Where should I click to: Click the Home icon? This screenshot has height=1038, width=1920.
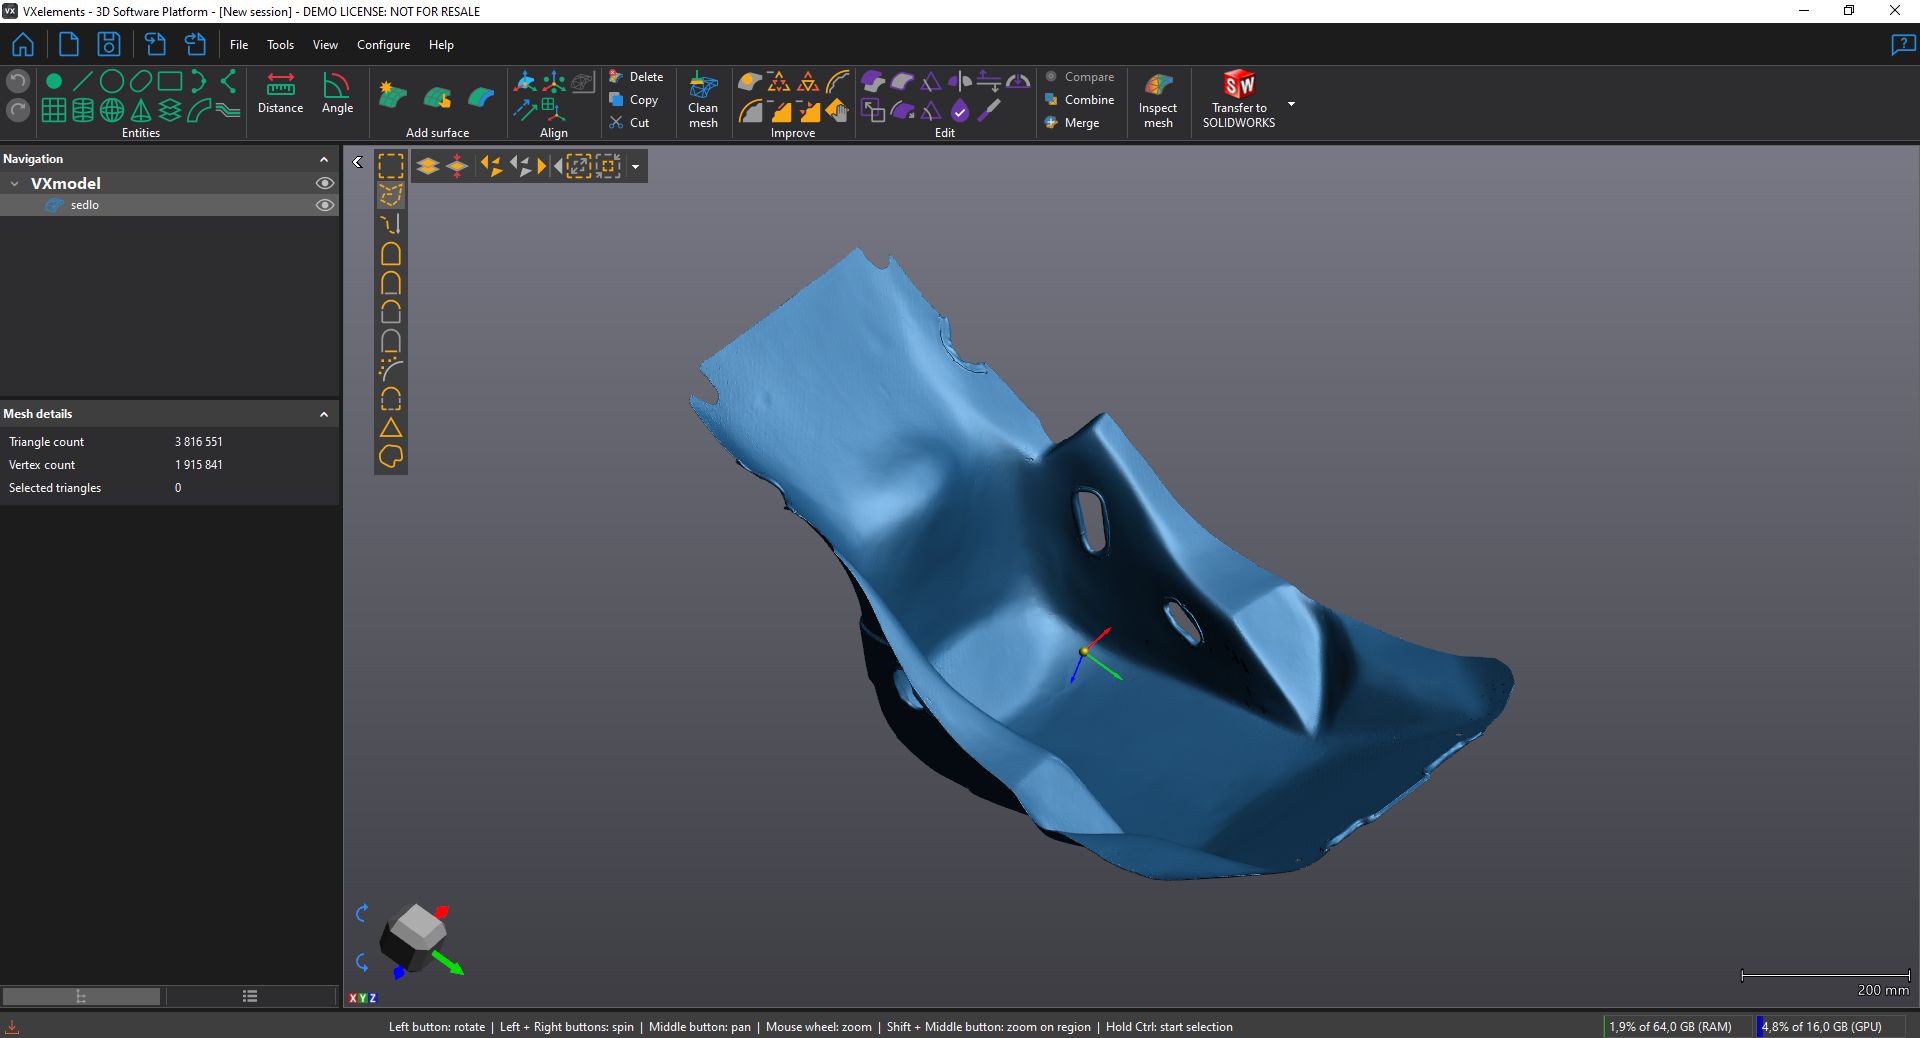click(23, 45)
